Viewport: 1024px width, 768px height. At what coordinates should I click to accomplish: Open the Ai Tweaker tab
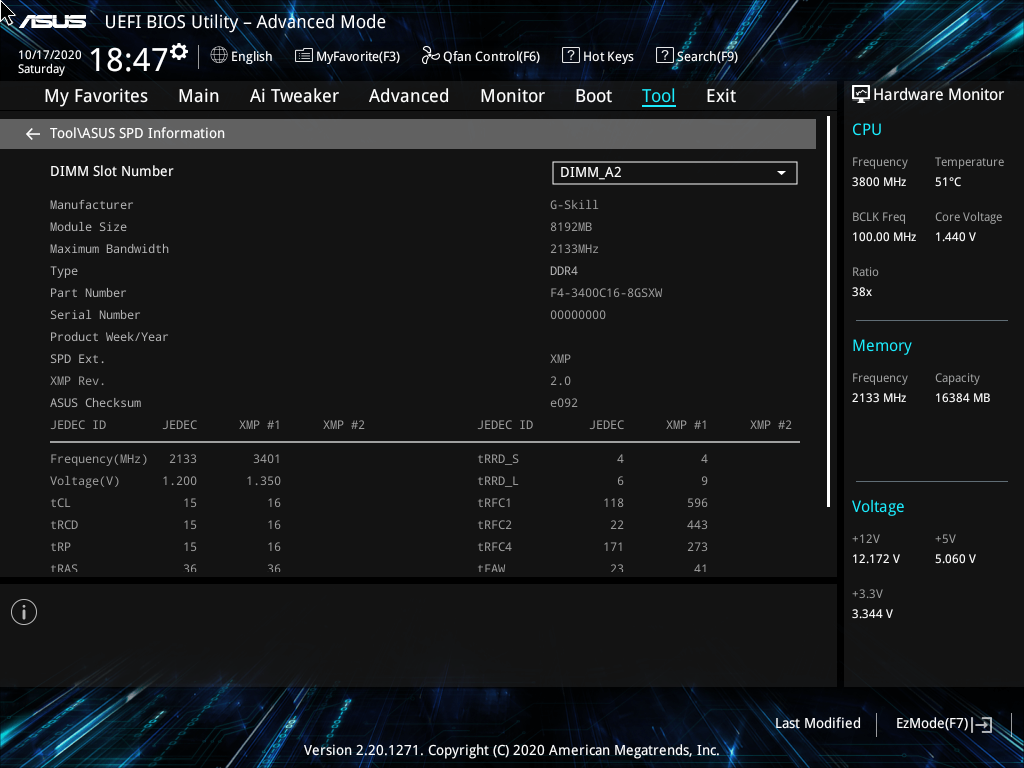click(294, 96)
